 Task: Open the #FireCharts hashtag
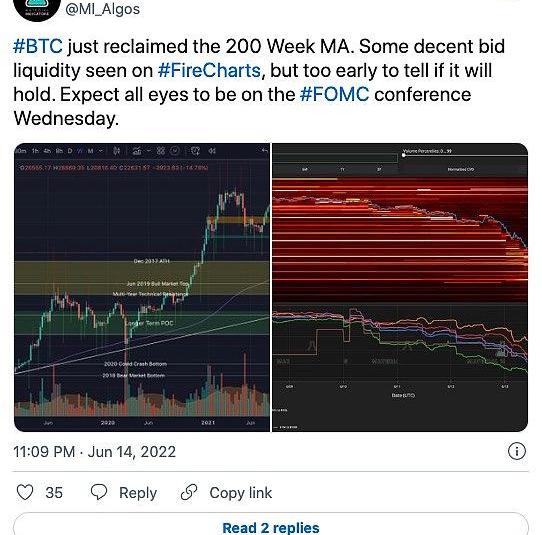[209, 71]
